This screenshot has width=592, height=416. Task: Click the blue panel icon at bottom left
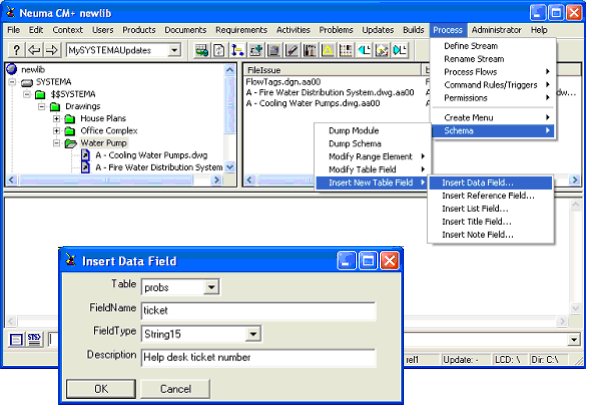16,339
